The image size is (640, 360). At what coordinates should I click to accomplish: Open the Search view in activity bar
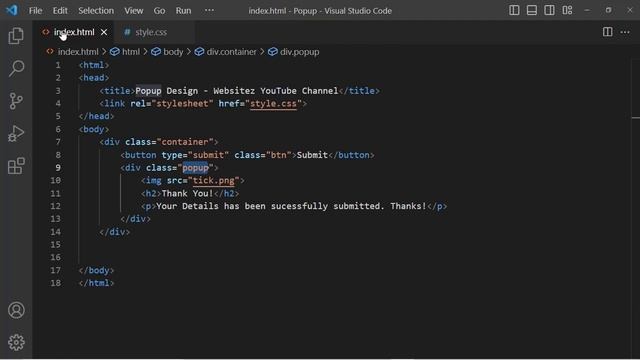point(16,68)
